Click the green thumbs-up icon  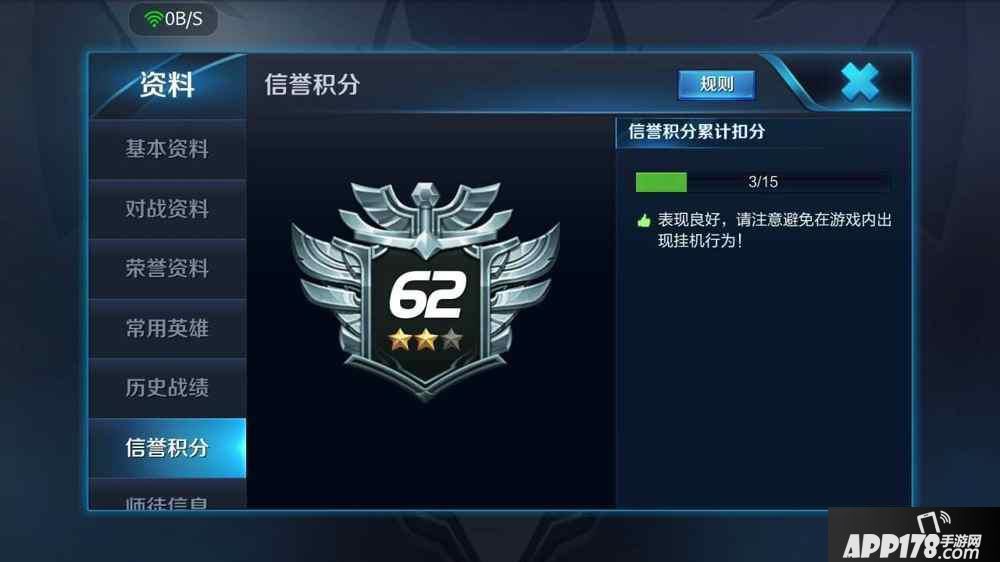643,221
